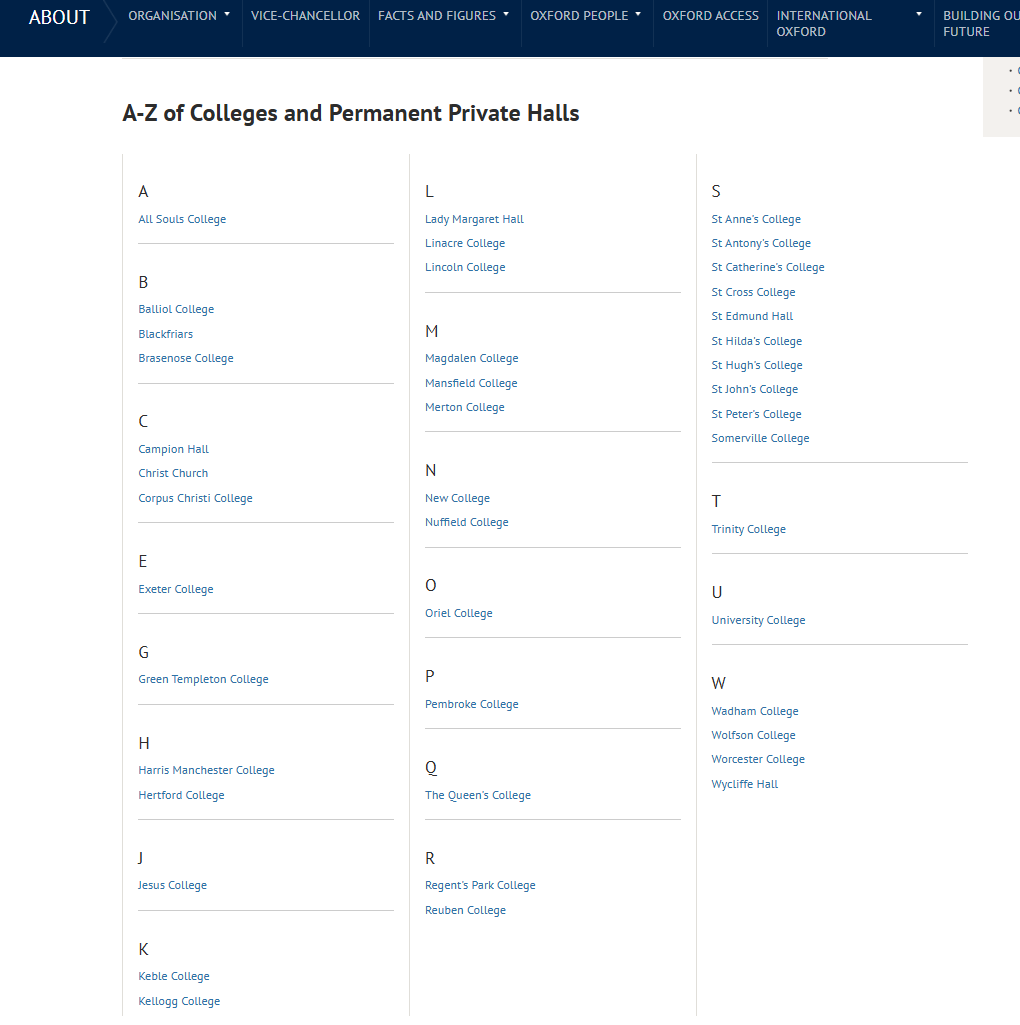The height and width of the screenshot is (1025, 1020).
Task: Expand the Organisation dropdown arrow
Action: tap(227, 15)
